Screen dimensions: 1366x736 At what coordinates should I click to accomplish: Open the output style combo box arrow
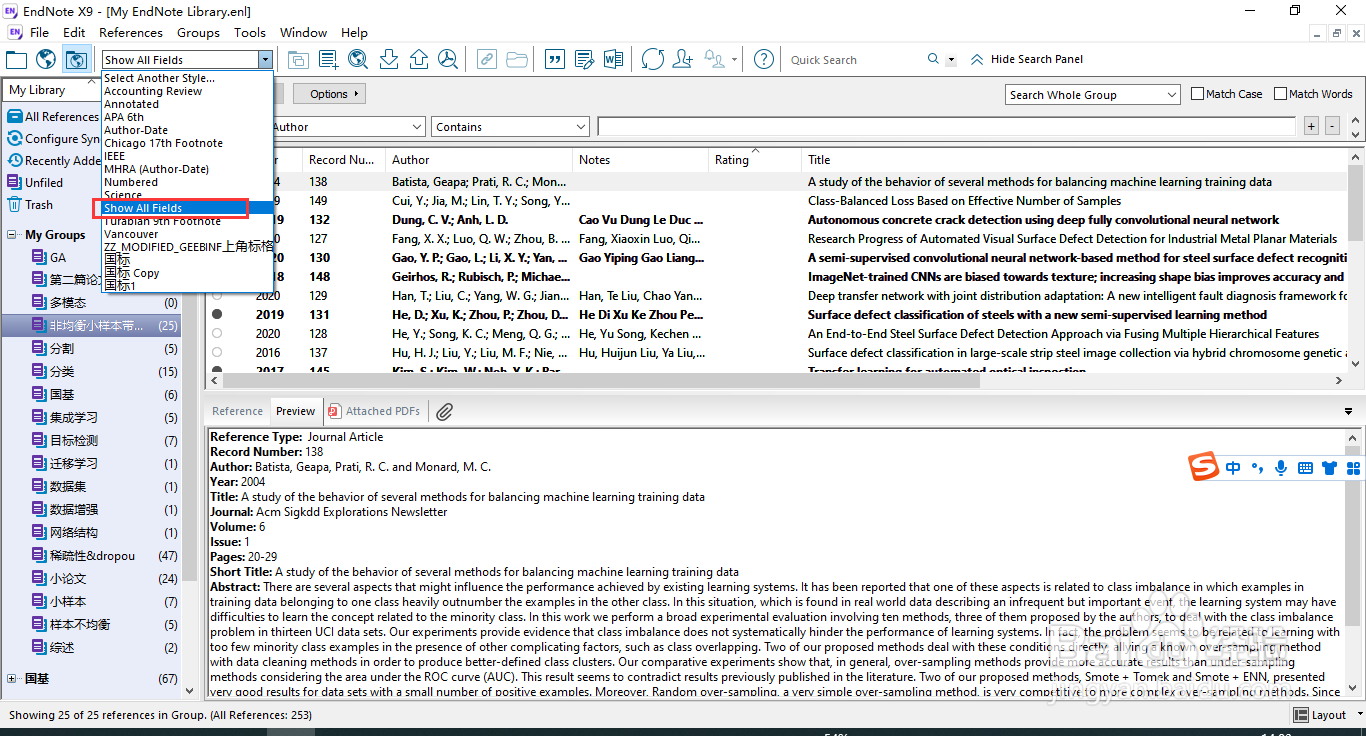pos(265,60)
